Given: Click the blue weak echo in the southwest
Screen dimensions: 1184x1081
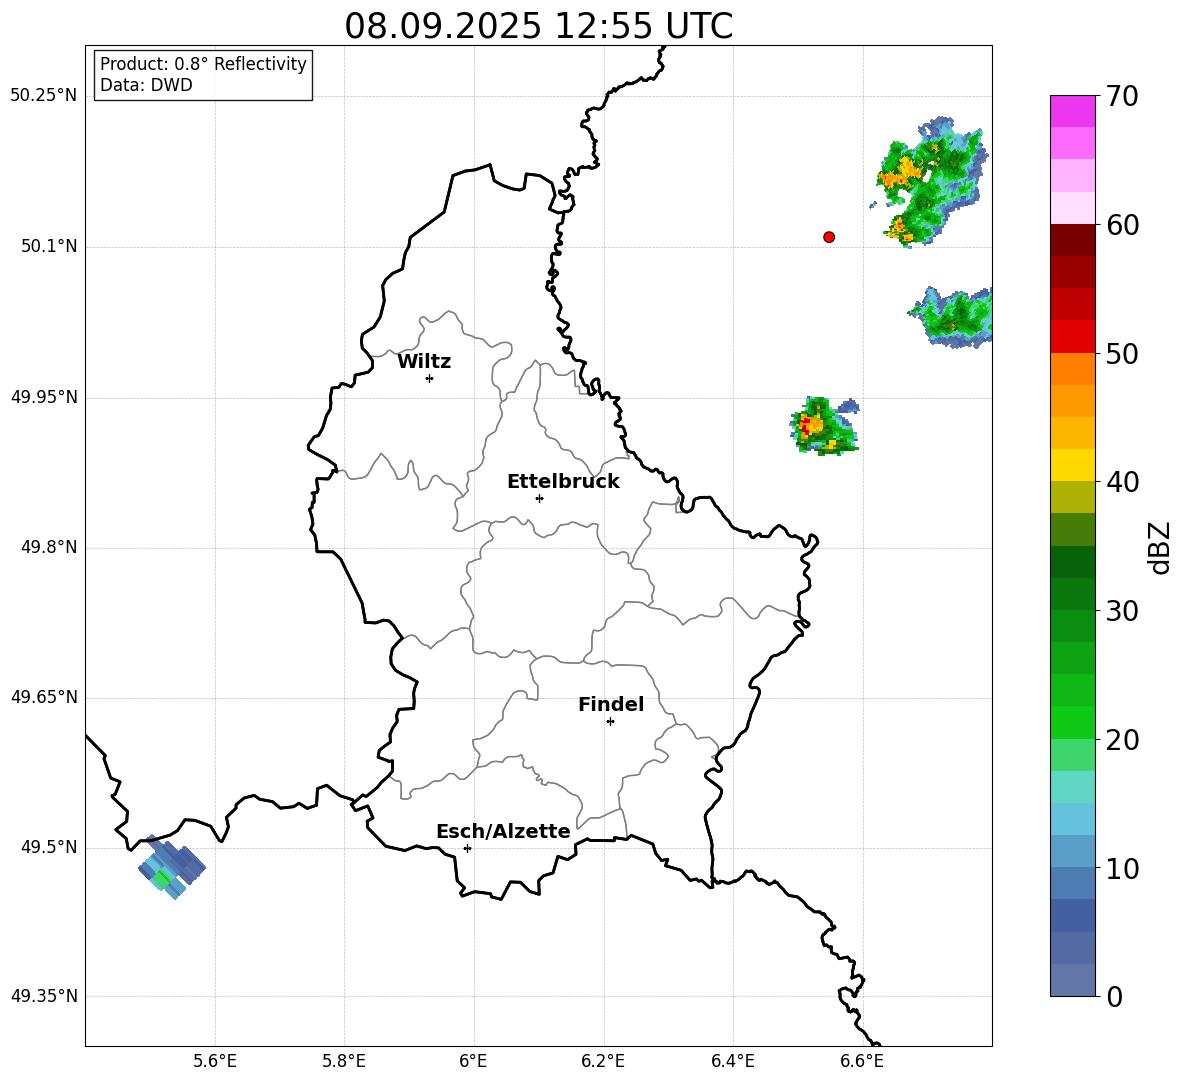Looking at the screenshot, I should [171, 867].
